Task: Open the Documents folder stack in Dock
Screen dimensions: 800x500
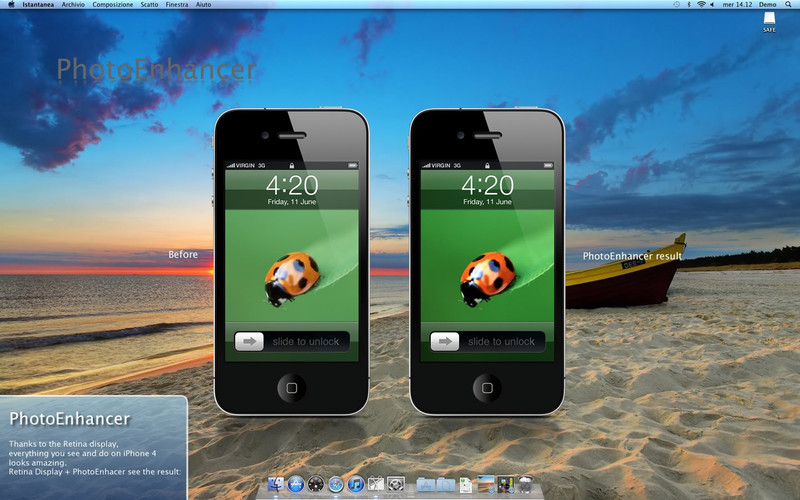Action: pos(446,485)
